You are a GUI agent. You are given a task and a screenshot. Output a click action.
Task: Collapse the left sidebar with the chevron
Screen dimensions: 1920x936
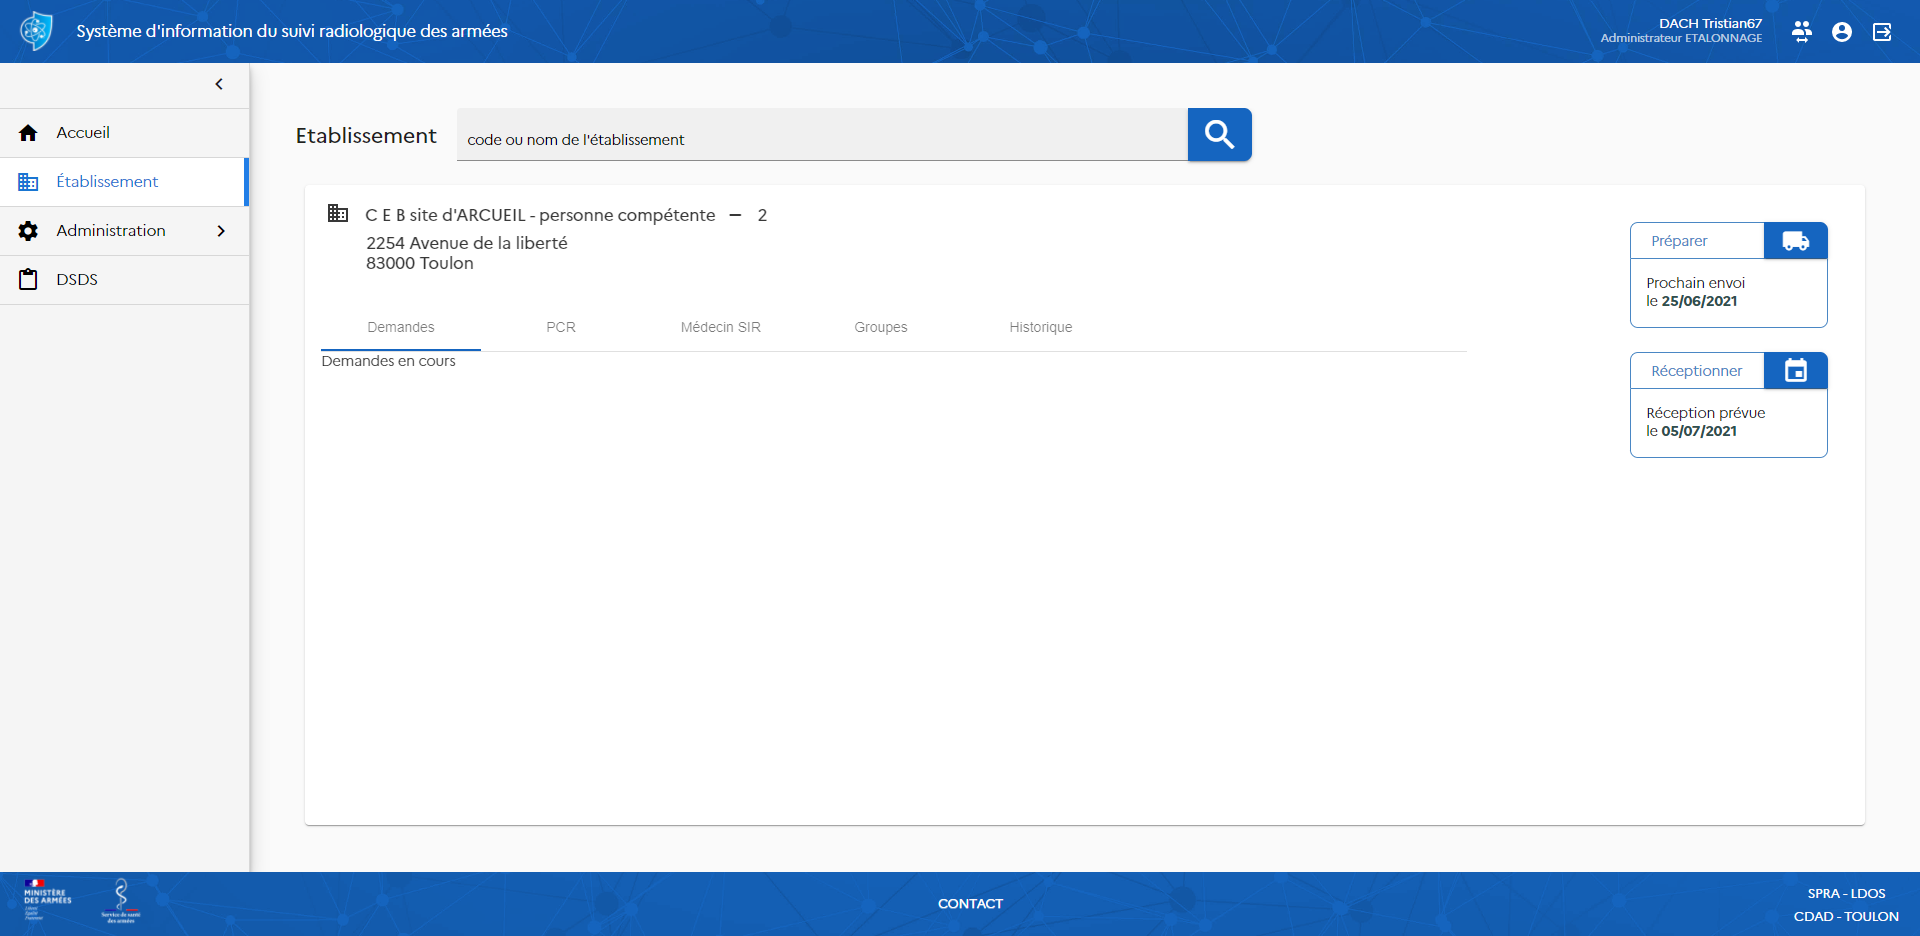point(219,84)
